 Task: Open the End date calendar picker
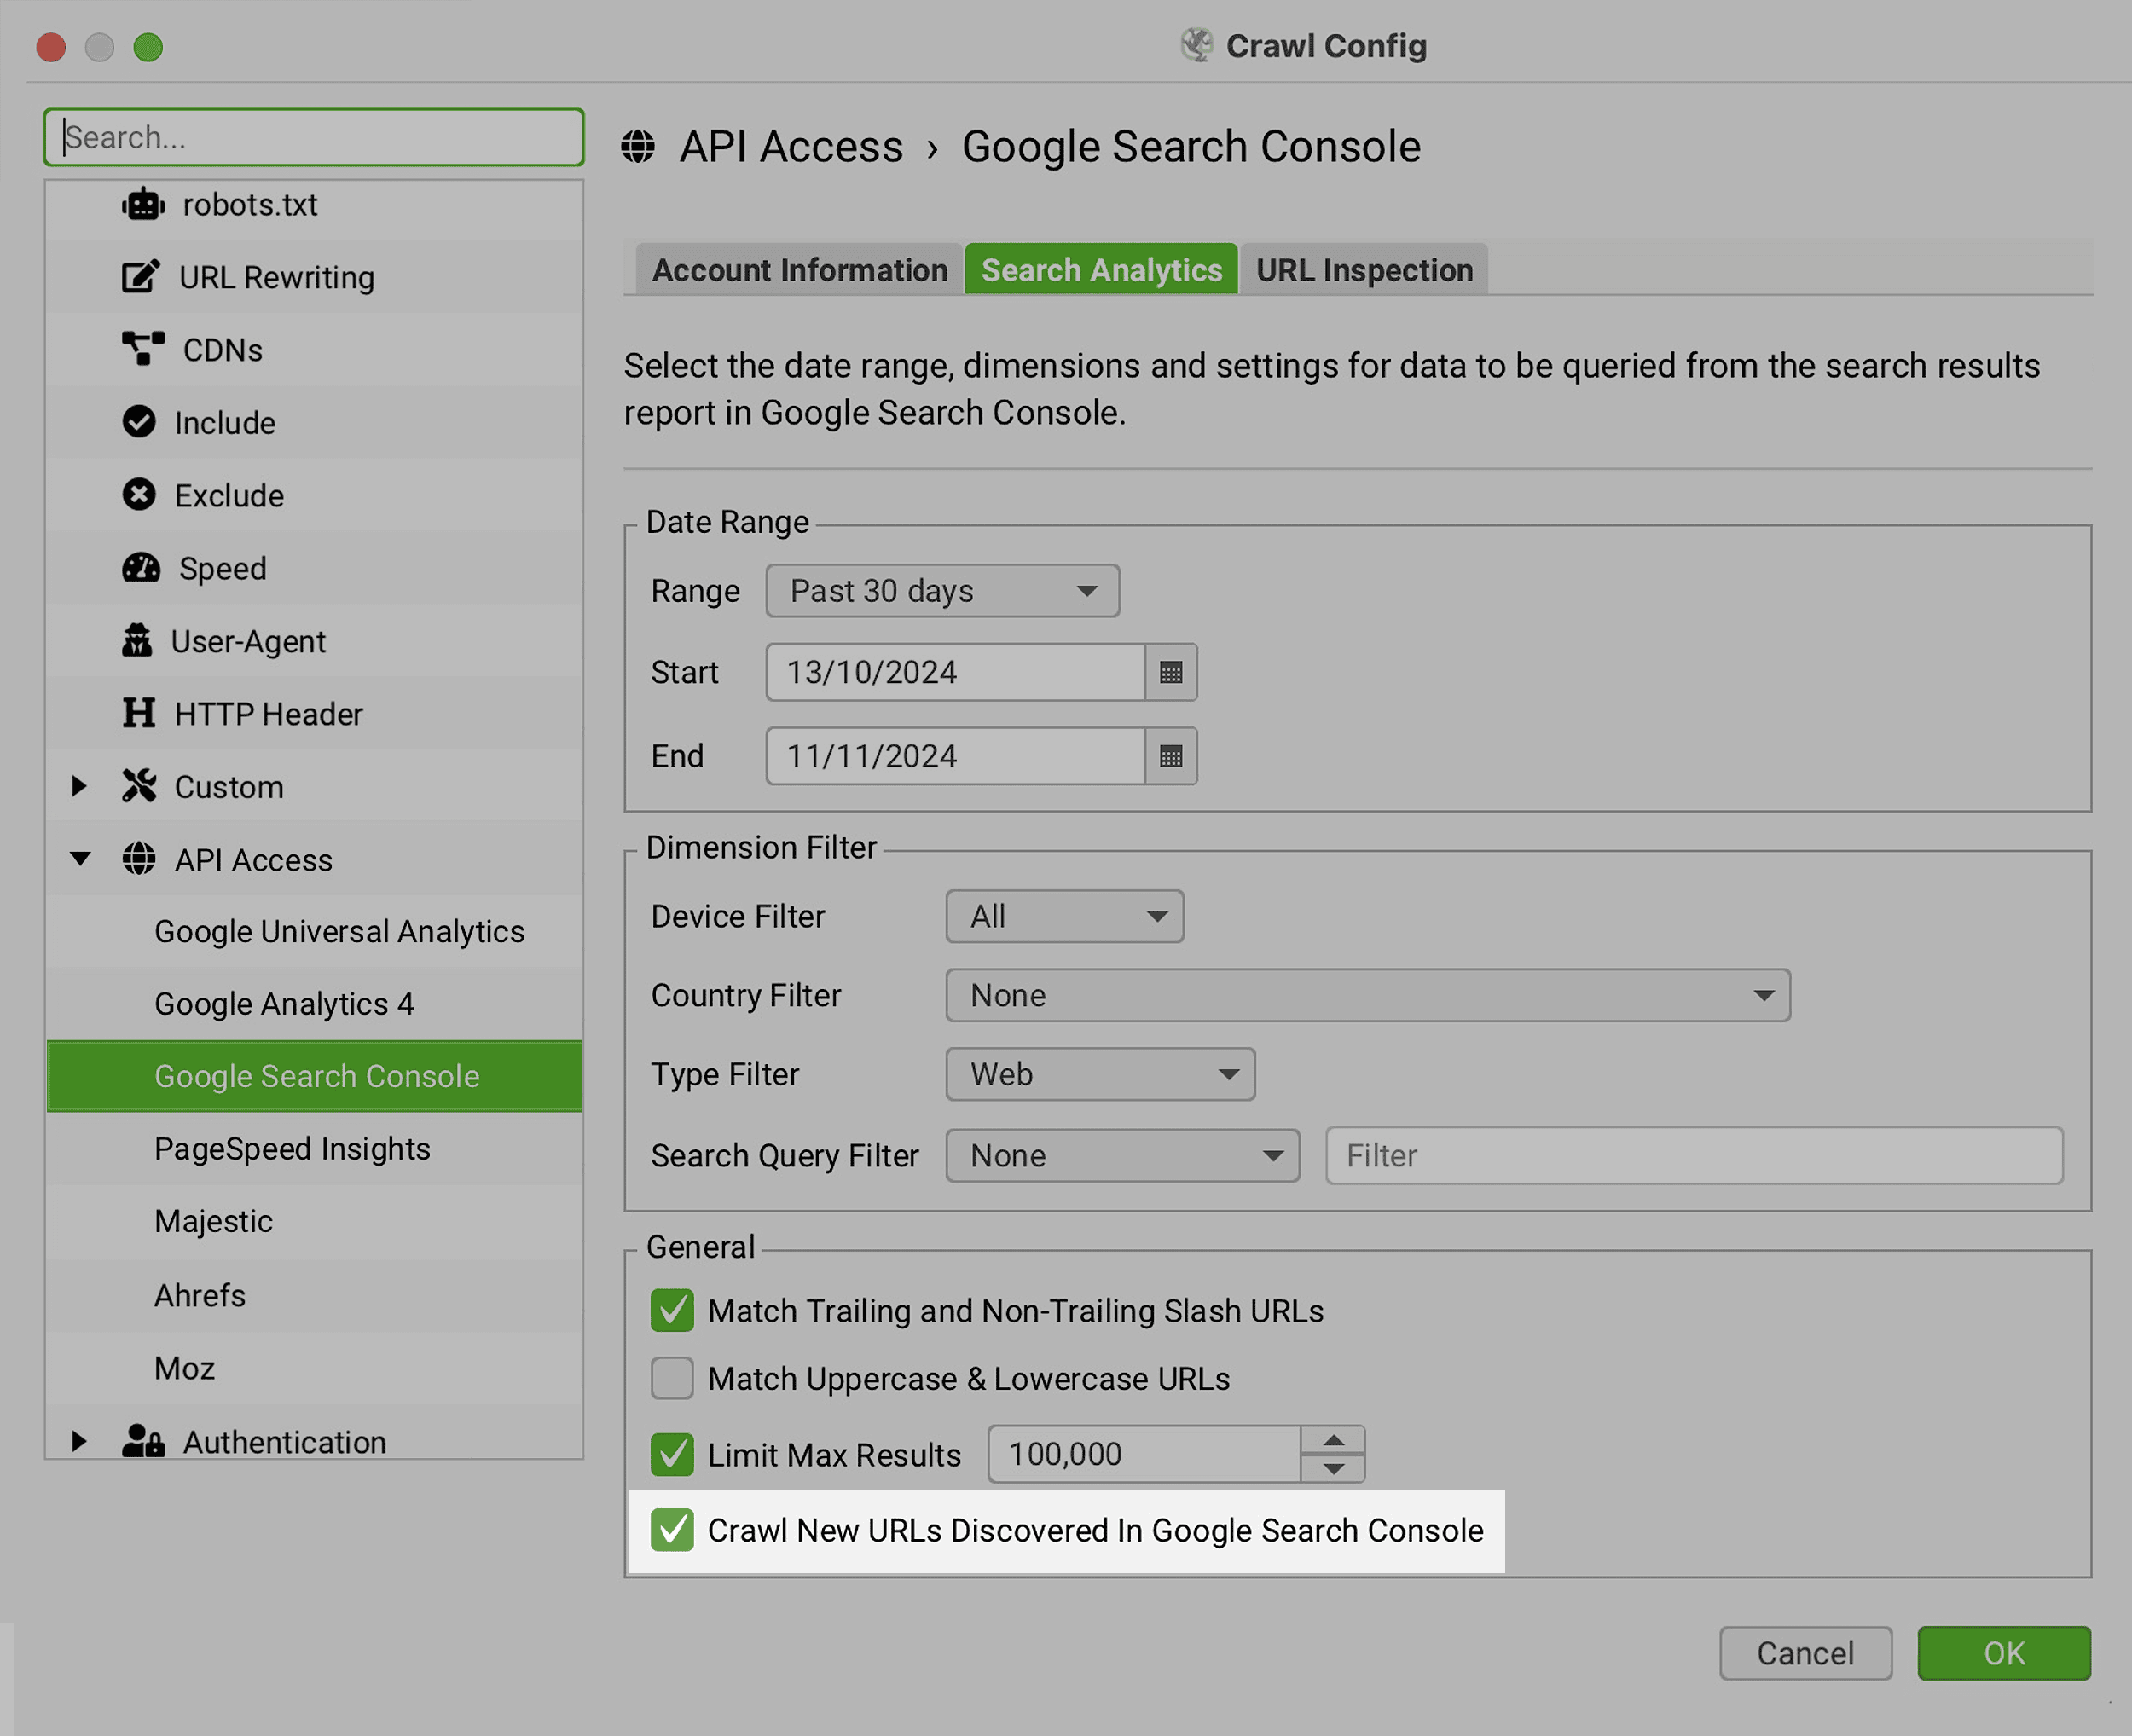pyautogui.click(x=1171, y=756)
